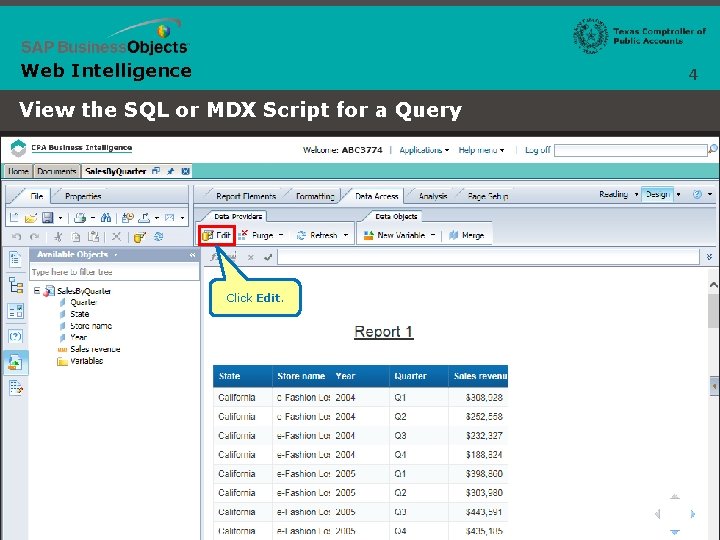Close the SalesByQuarter document tab

(186, 171)
